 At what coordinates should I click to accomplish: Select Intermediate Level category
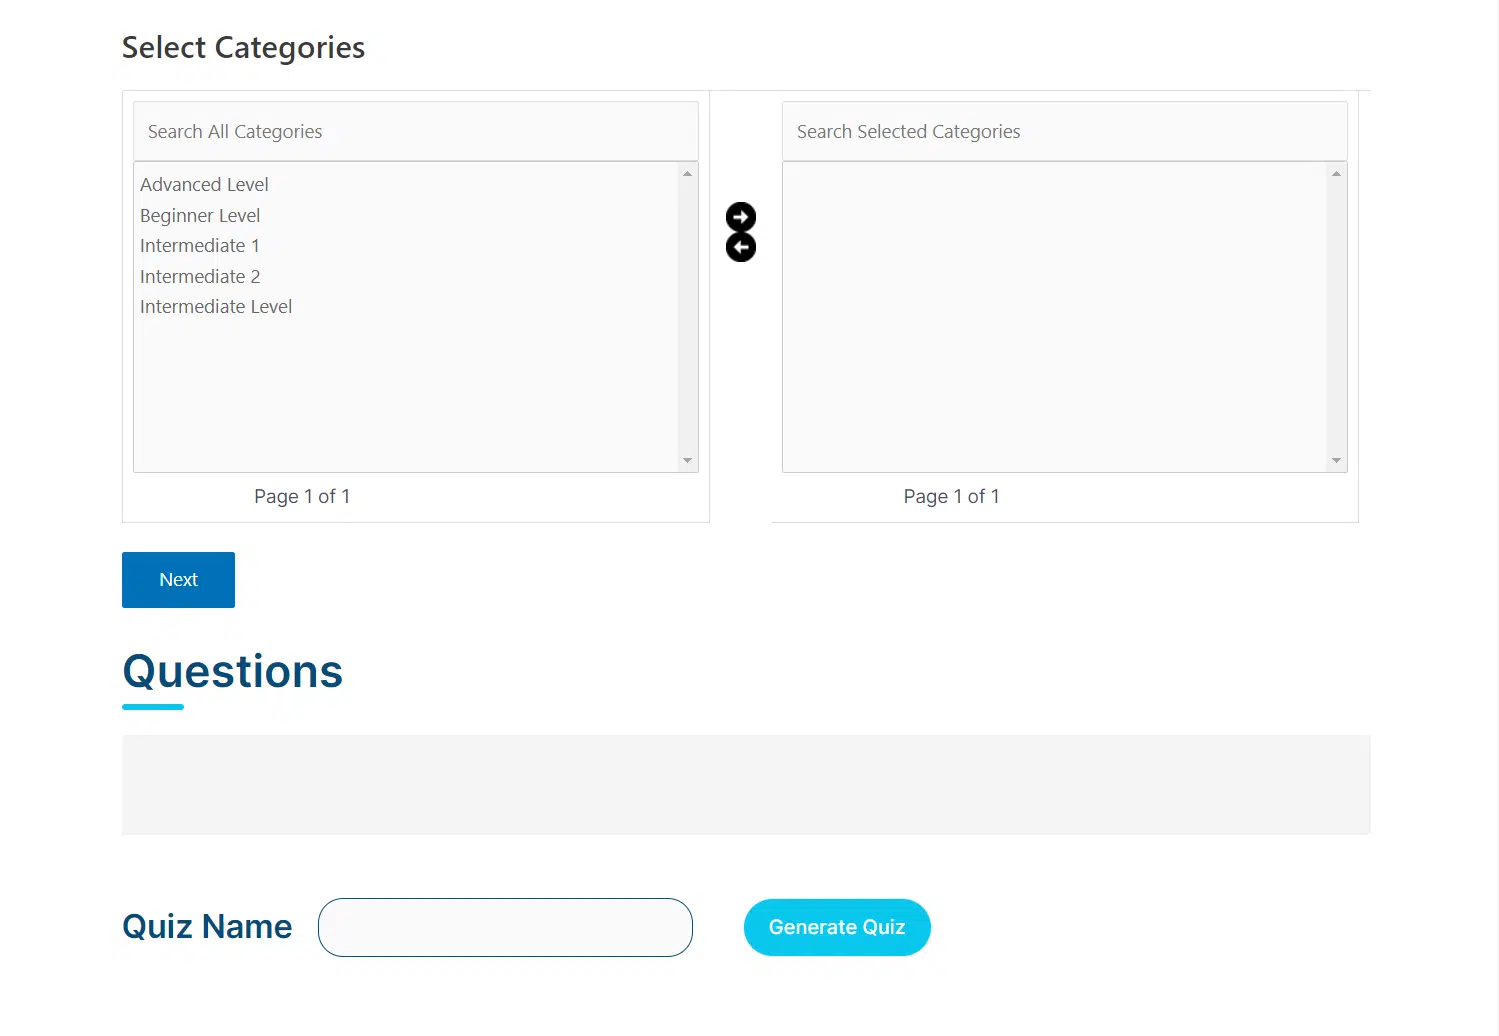point(216,307)
